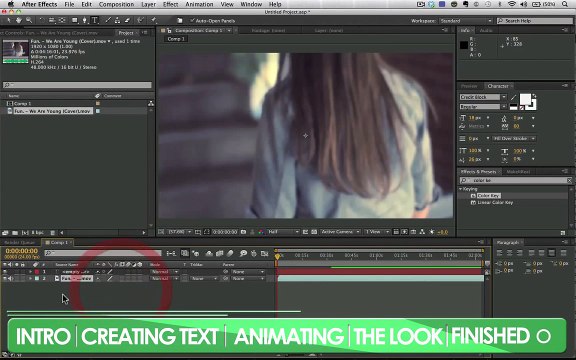This screenshot has height=360, width=576.
Task: Select the Puppet Pin tool
Action: tap(154, 21)
